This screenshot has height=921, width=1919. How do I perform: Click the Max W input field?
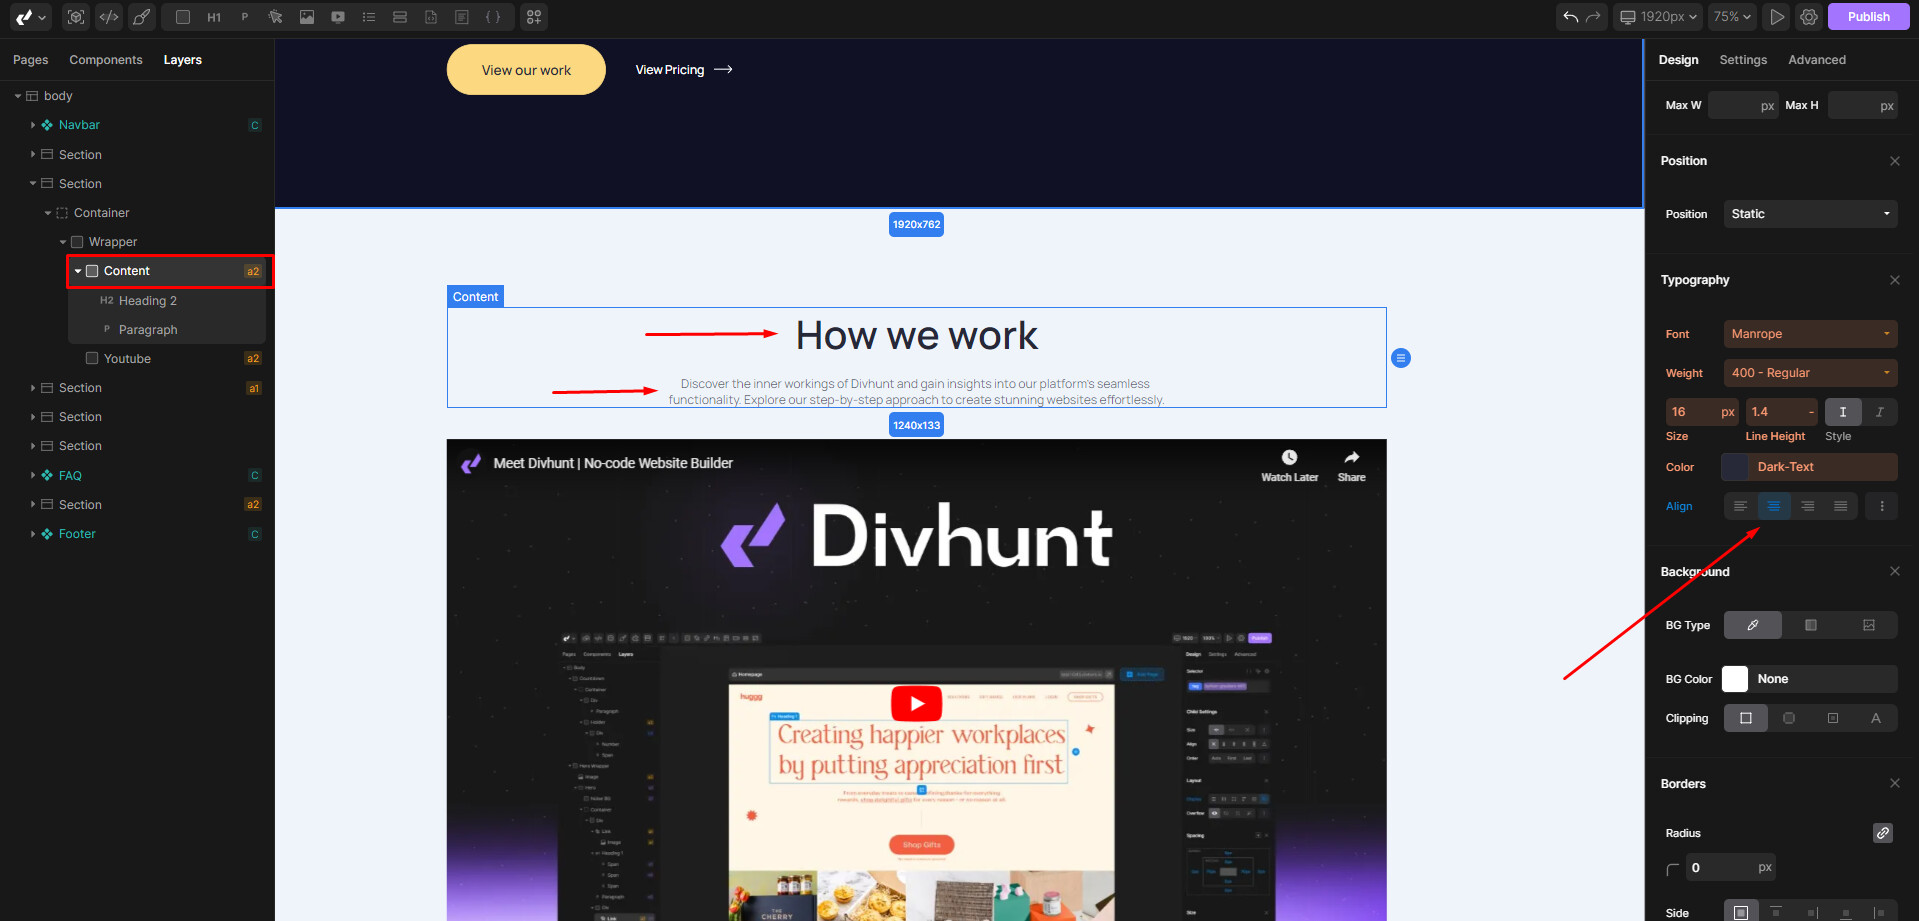coord(1743,105)
